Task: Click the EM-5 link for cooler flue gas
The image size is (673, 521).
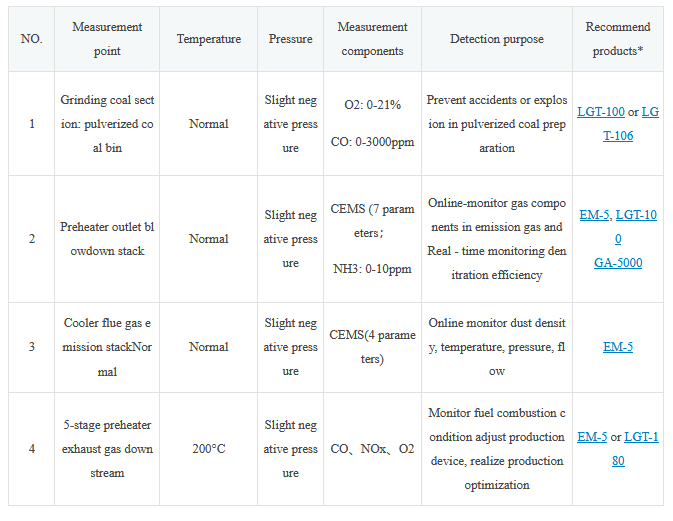Action: tap(617, 347)
